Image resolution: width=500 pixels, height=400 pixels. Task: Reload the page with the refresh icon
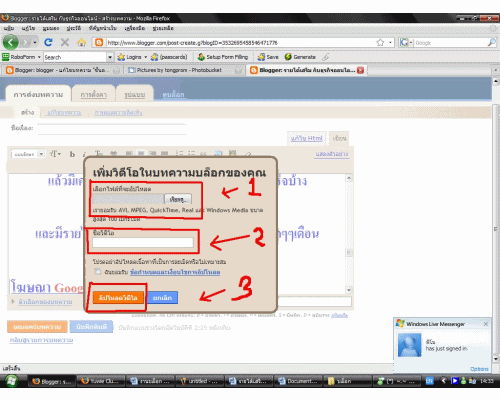tap(48, 42)
